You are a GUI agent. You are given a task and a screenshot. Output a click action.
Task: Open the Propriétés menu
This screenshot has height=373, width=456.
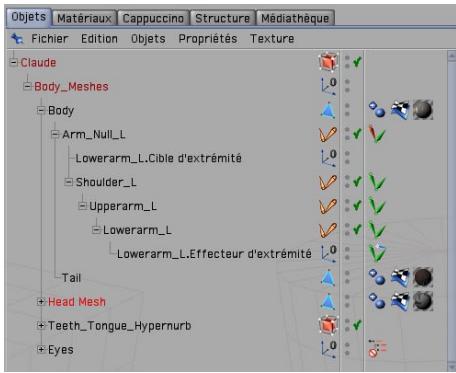coord(208,39)
